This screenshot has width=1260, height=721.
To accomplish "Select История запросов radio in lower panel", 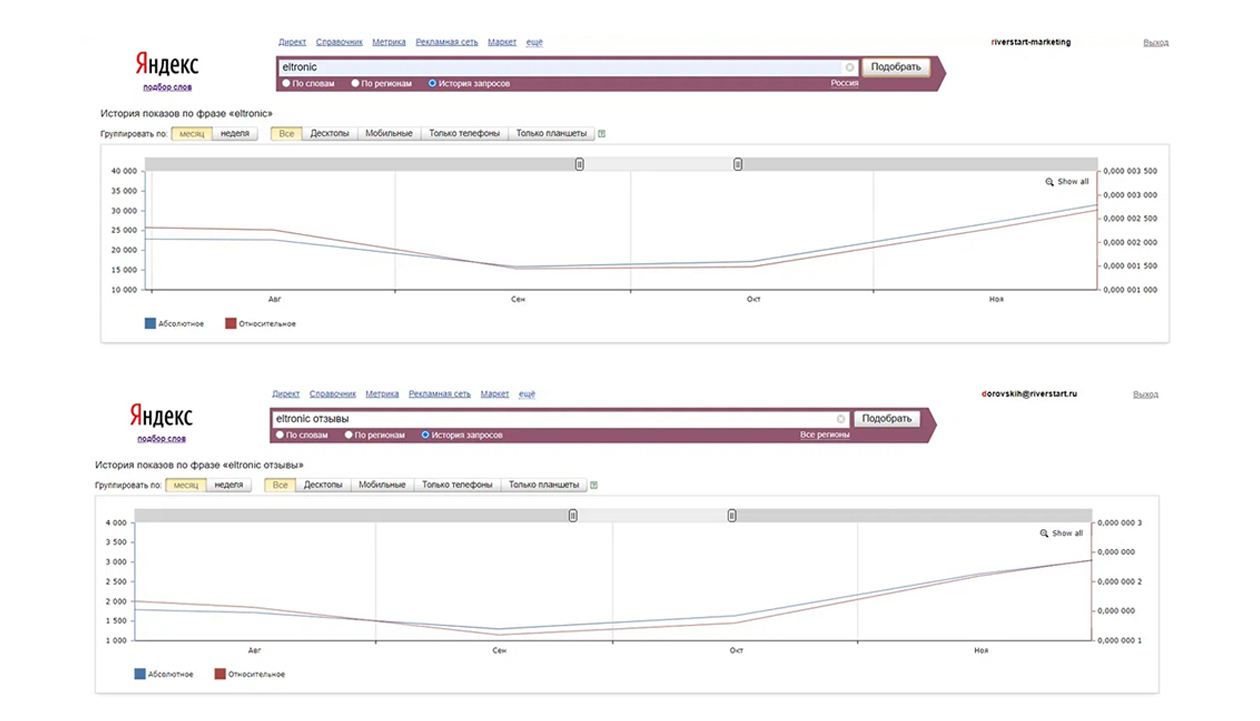I will [425, 435].
